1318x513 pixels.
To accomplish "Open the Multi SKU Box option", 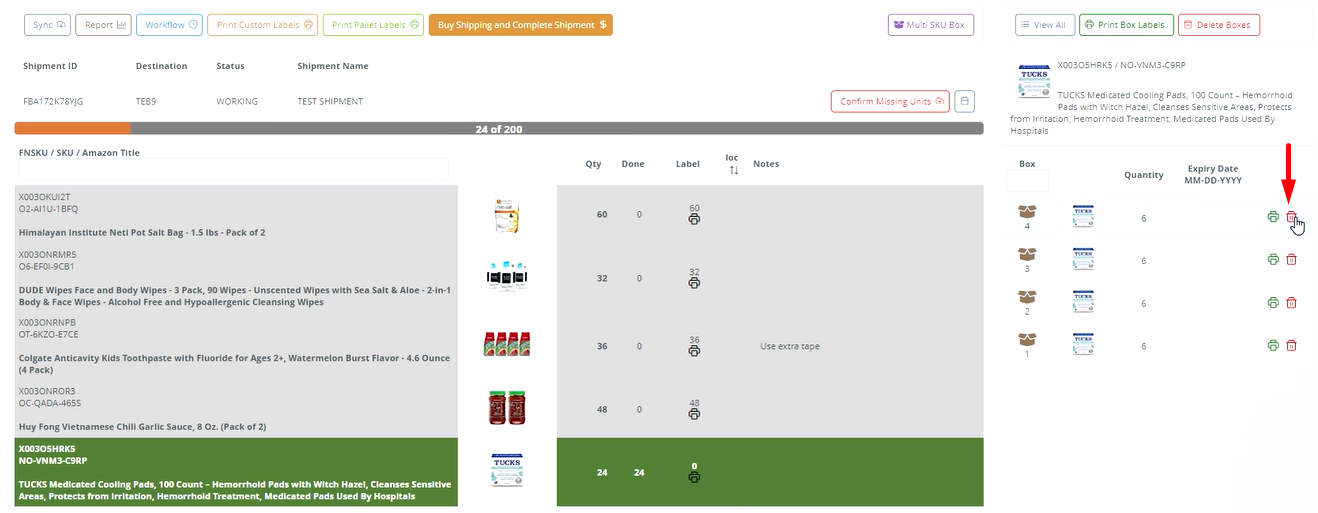I will 930,25.
